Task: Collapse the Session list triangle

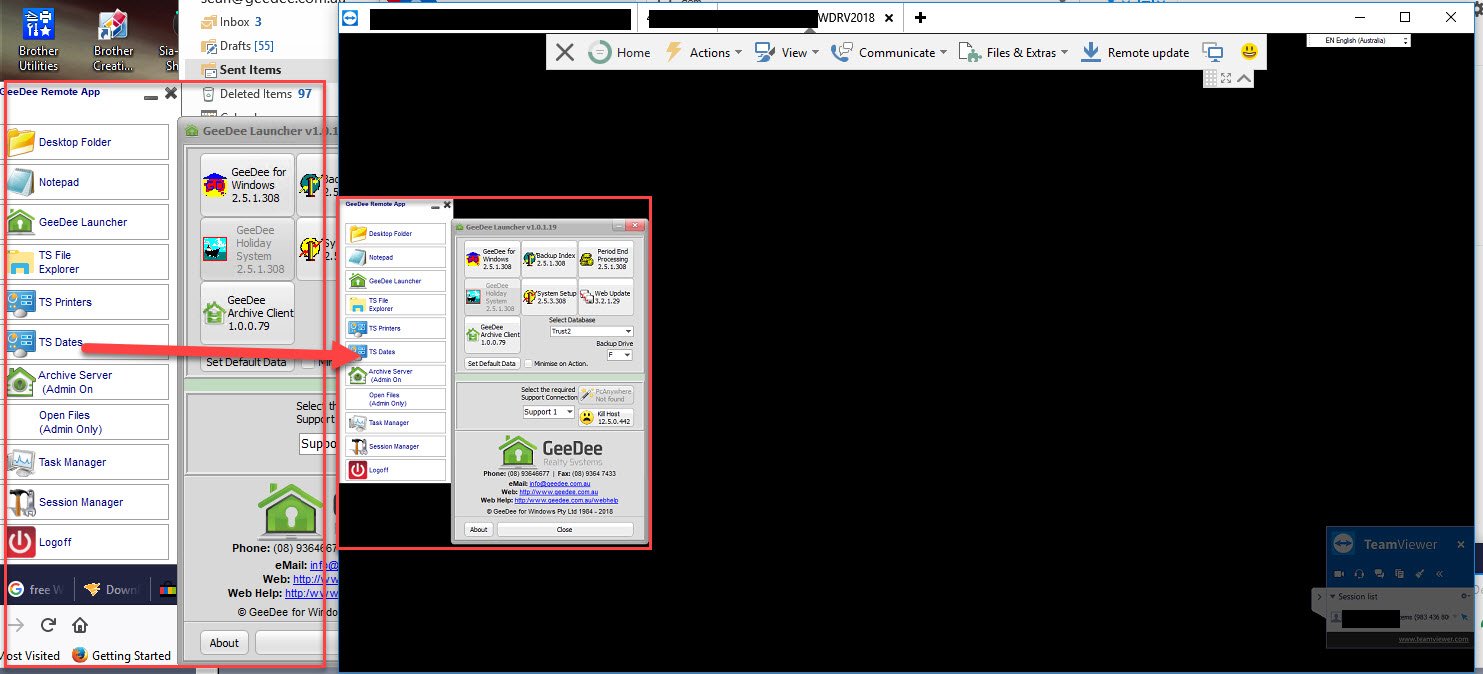Action: click(x=1332, y=597)
